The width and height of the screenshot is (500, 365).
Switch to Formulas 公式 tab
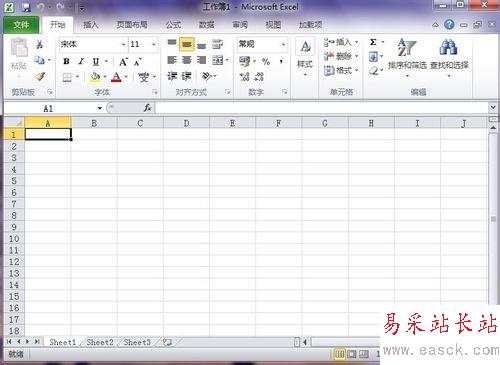coord(173,25)
